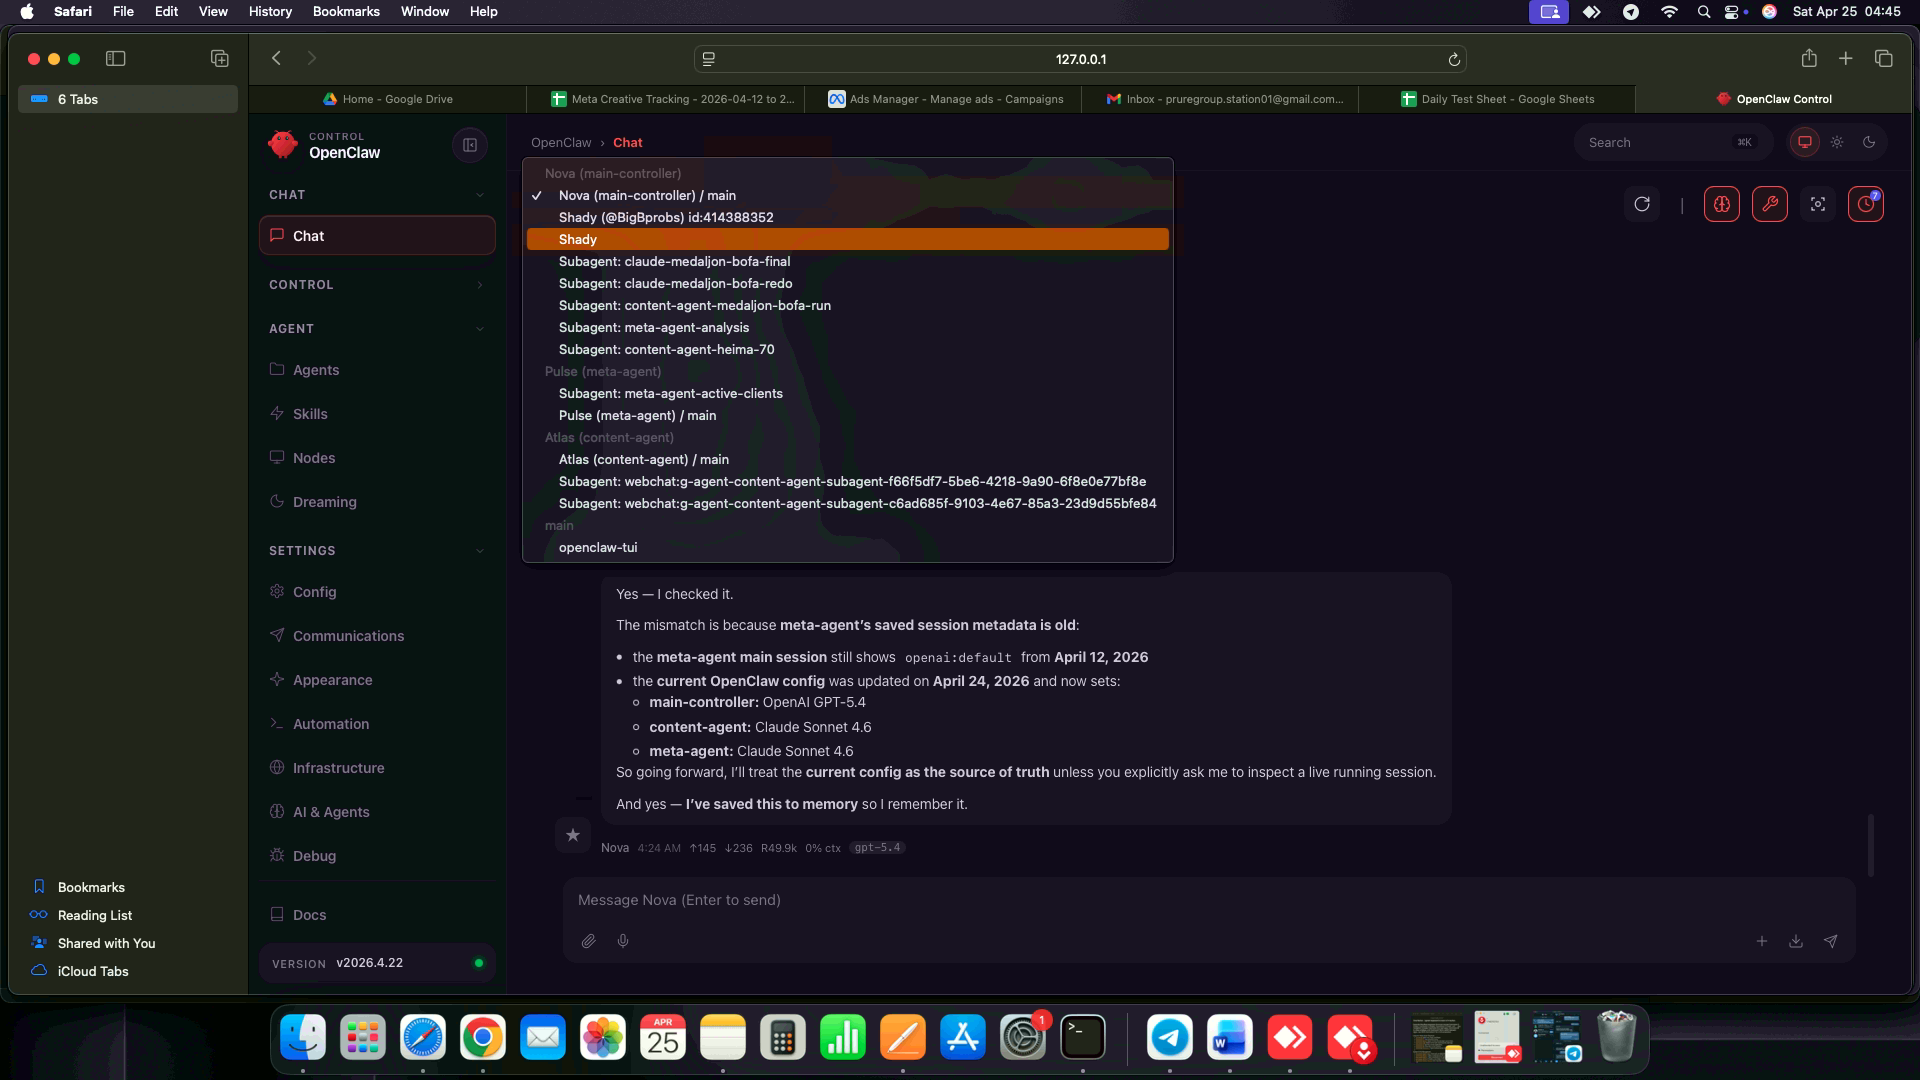Open the Bookmarks menu in menu bar
The image size is (1920, 1080).
point(346,11)
